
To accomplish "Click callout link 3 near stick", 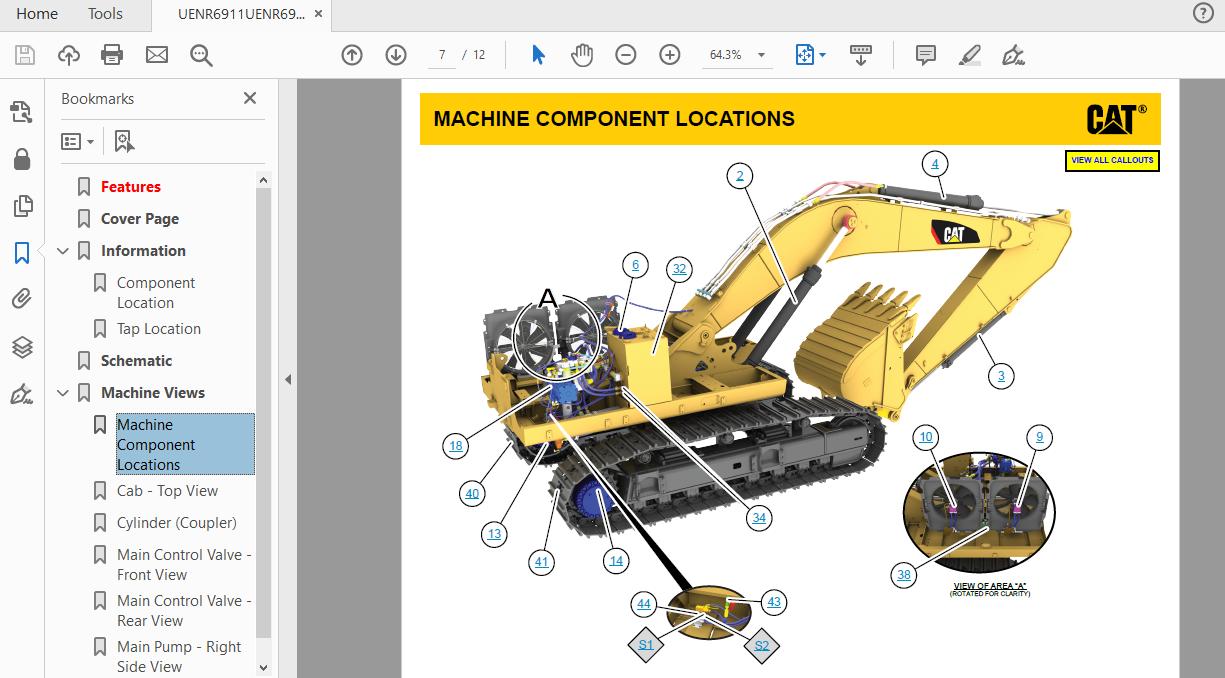I will point(1001,376).
